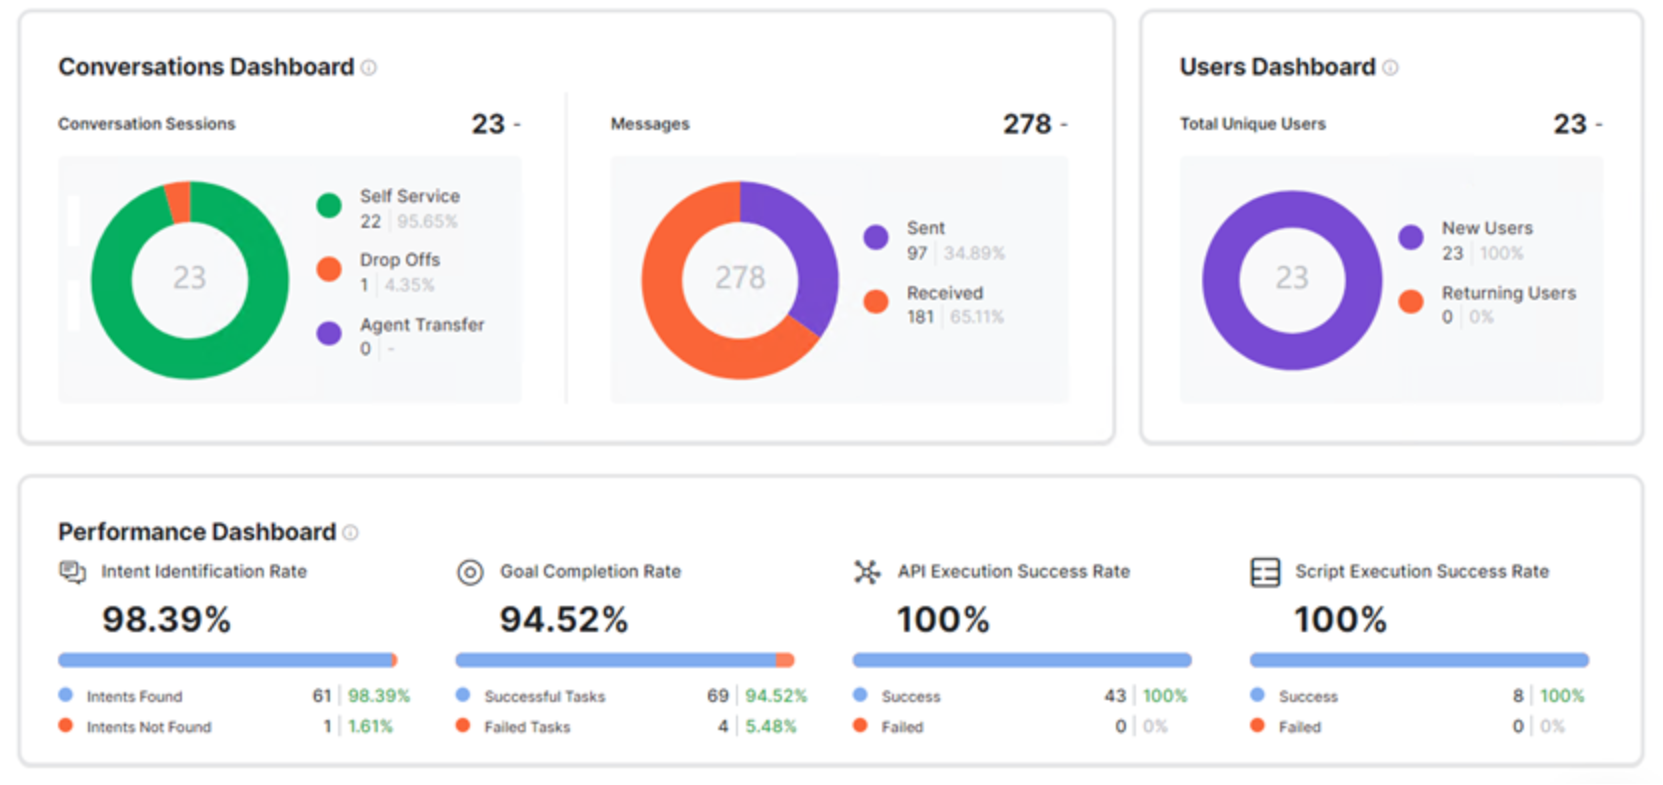Viewport: 1663px width, 785px height.
Task: Select the Returning Users legend entry
Action: 1487,304
